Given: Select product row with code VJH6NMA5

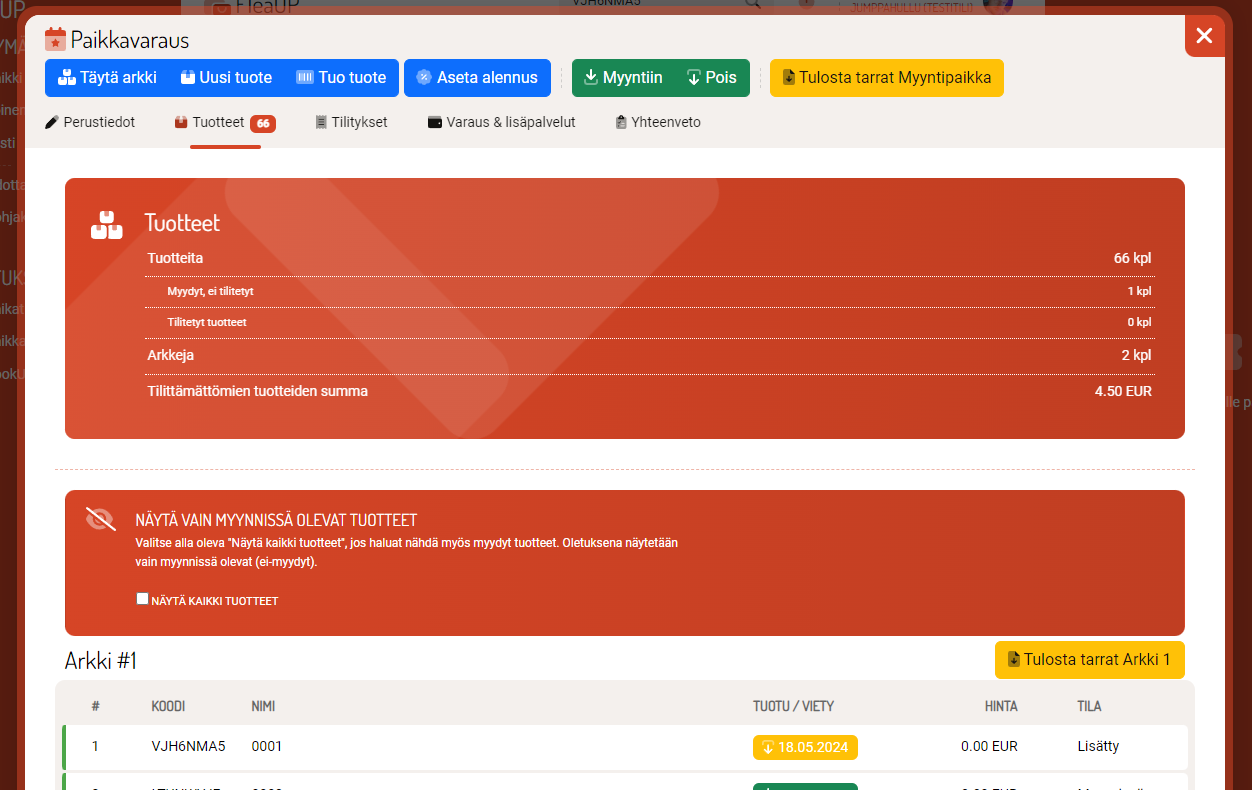Looking at the screenshot, I should (x=188, y=746).
